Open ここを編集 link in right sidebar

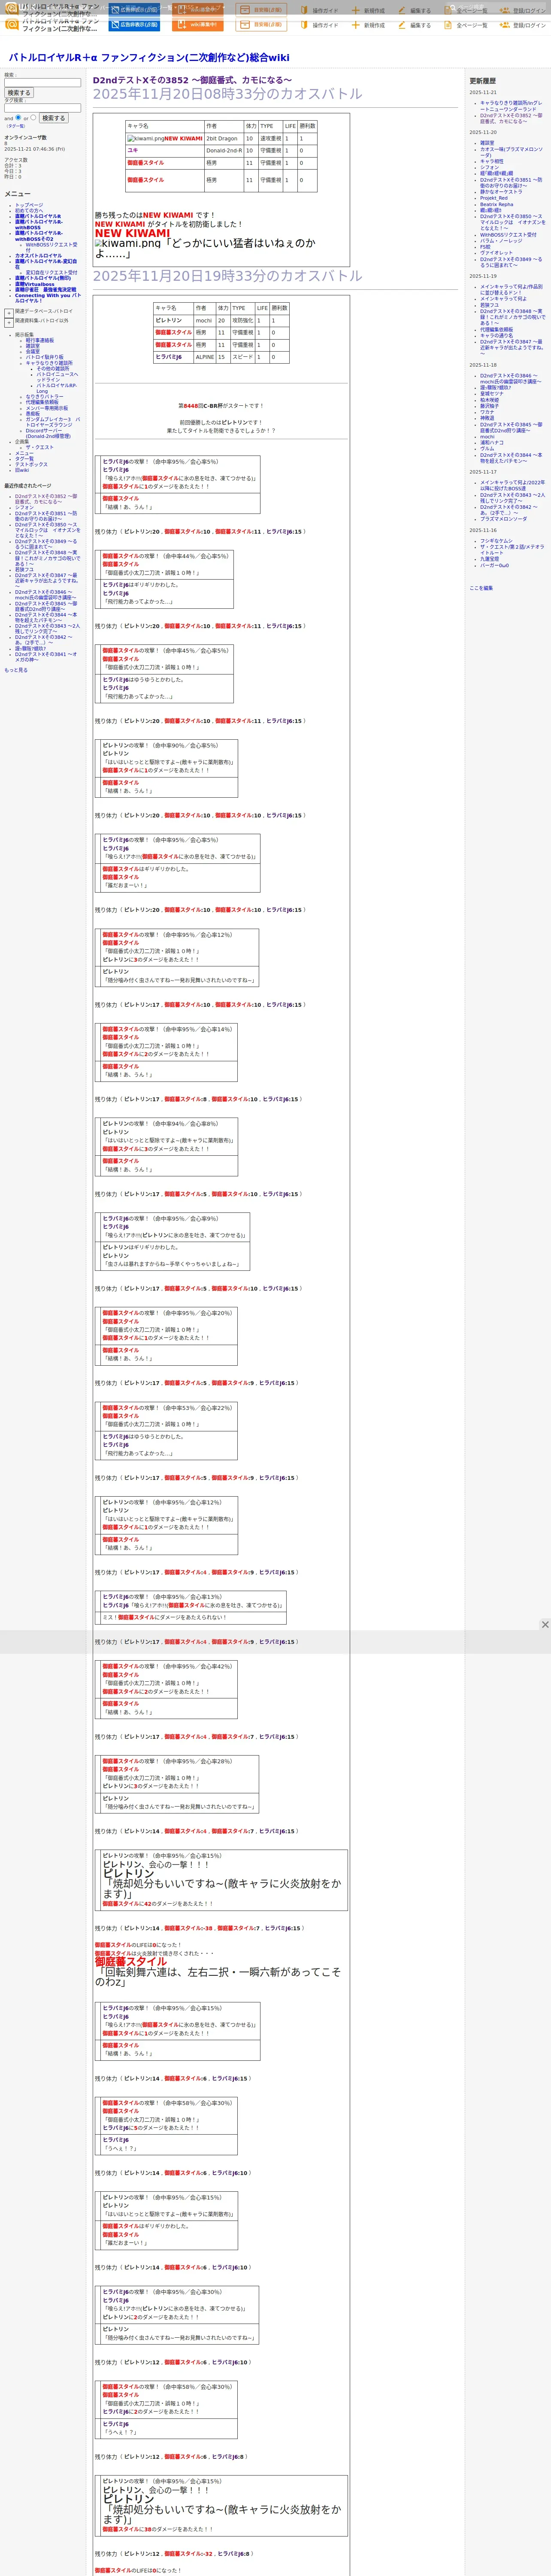[x=481, y=588]
